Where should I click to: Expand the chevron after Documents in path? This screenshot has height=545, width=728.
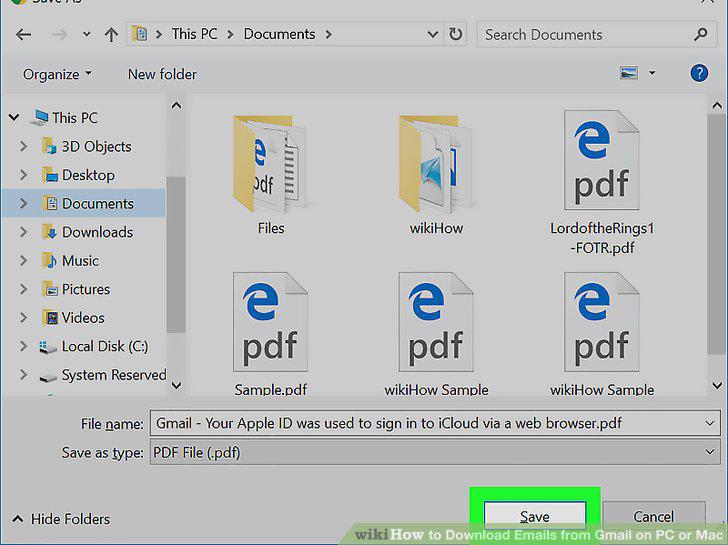click(329, 34)
